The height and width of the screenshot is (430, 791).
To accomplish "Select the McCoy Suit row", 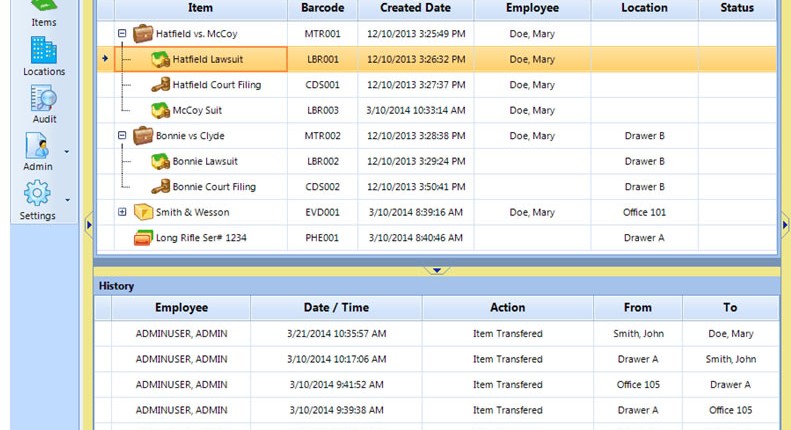I will coord(437,111).
